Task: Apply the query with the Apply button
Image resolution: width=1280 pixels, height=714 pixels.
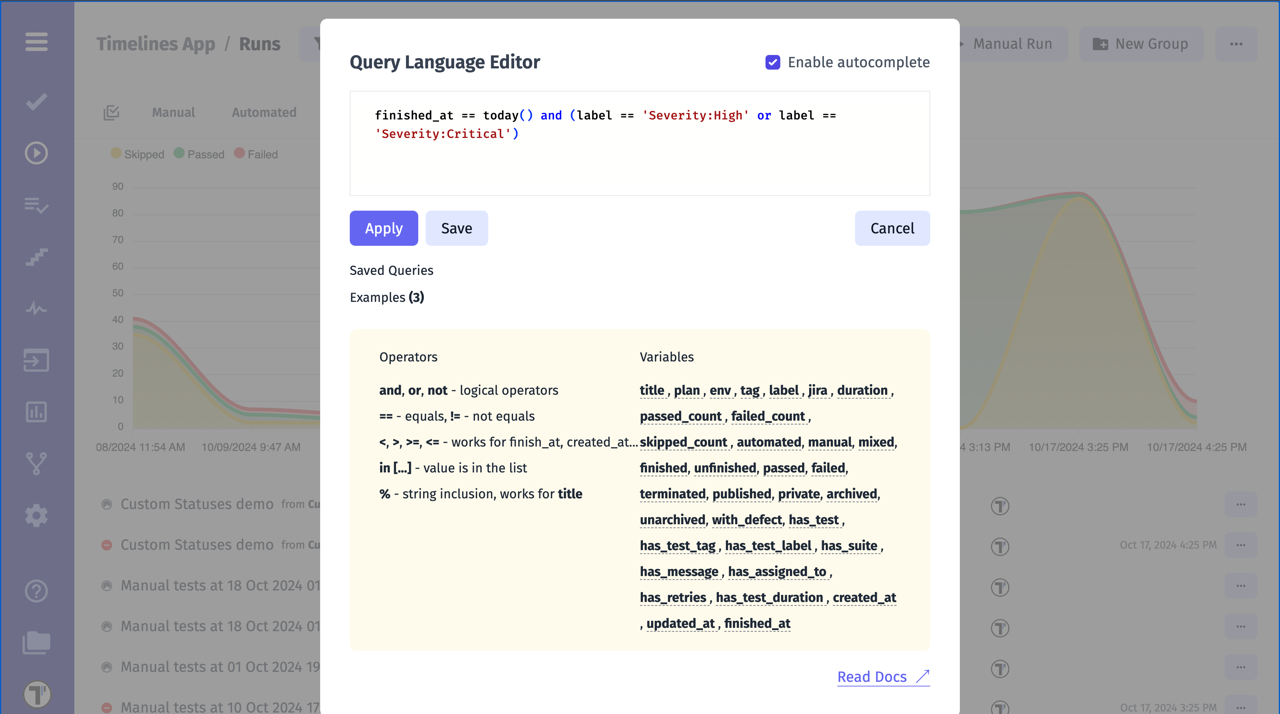Action: point(383,228)
